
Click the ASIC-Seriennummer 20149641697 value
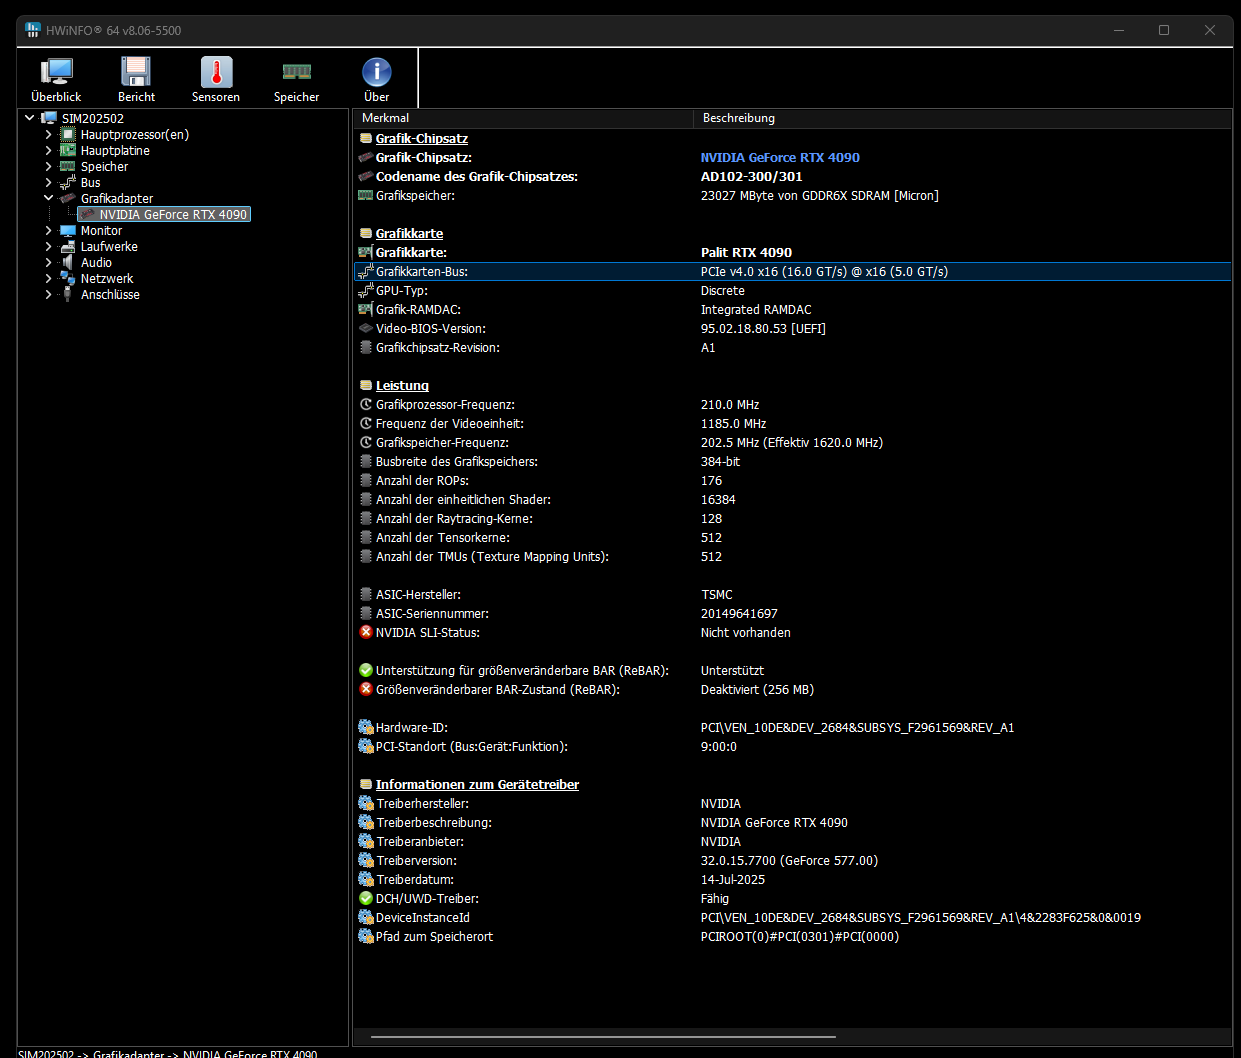pos(739,613)
